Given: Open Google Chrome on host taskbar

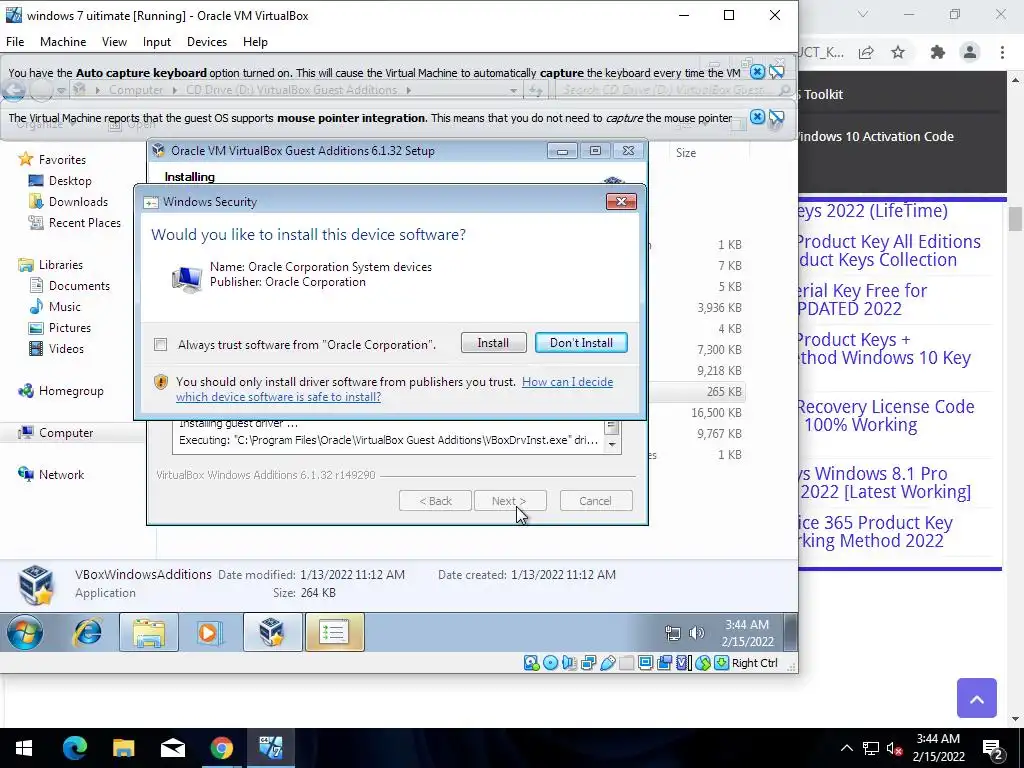Looking at the screenshot, I should (x=221, y=748).
